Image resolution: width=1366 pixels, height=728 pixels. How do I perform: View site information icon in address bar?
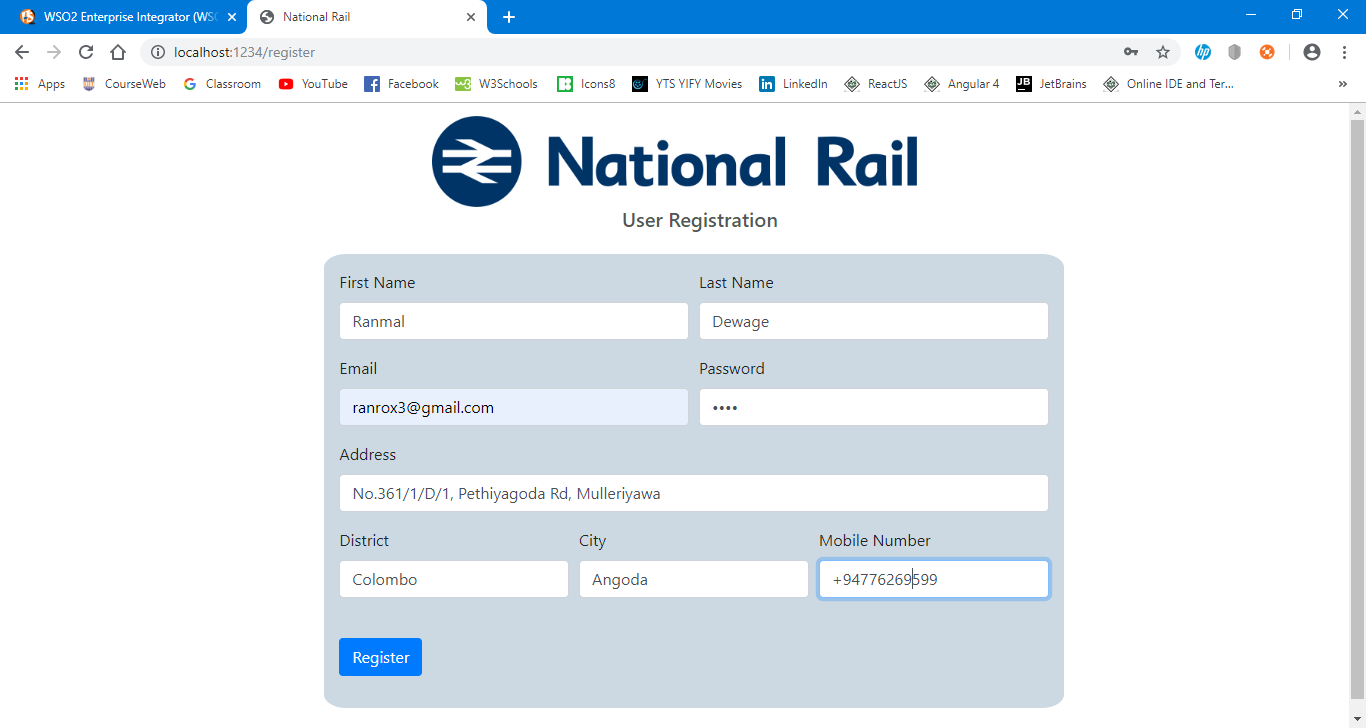point(157,52)
